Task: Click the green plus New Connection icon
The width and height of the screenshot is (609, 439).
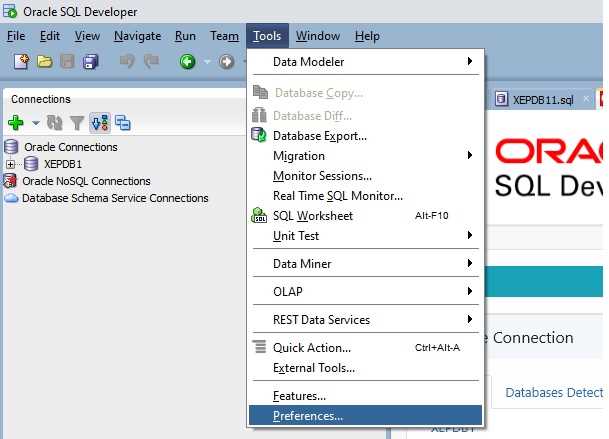Action: click(x=16, y=123)
